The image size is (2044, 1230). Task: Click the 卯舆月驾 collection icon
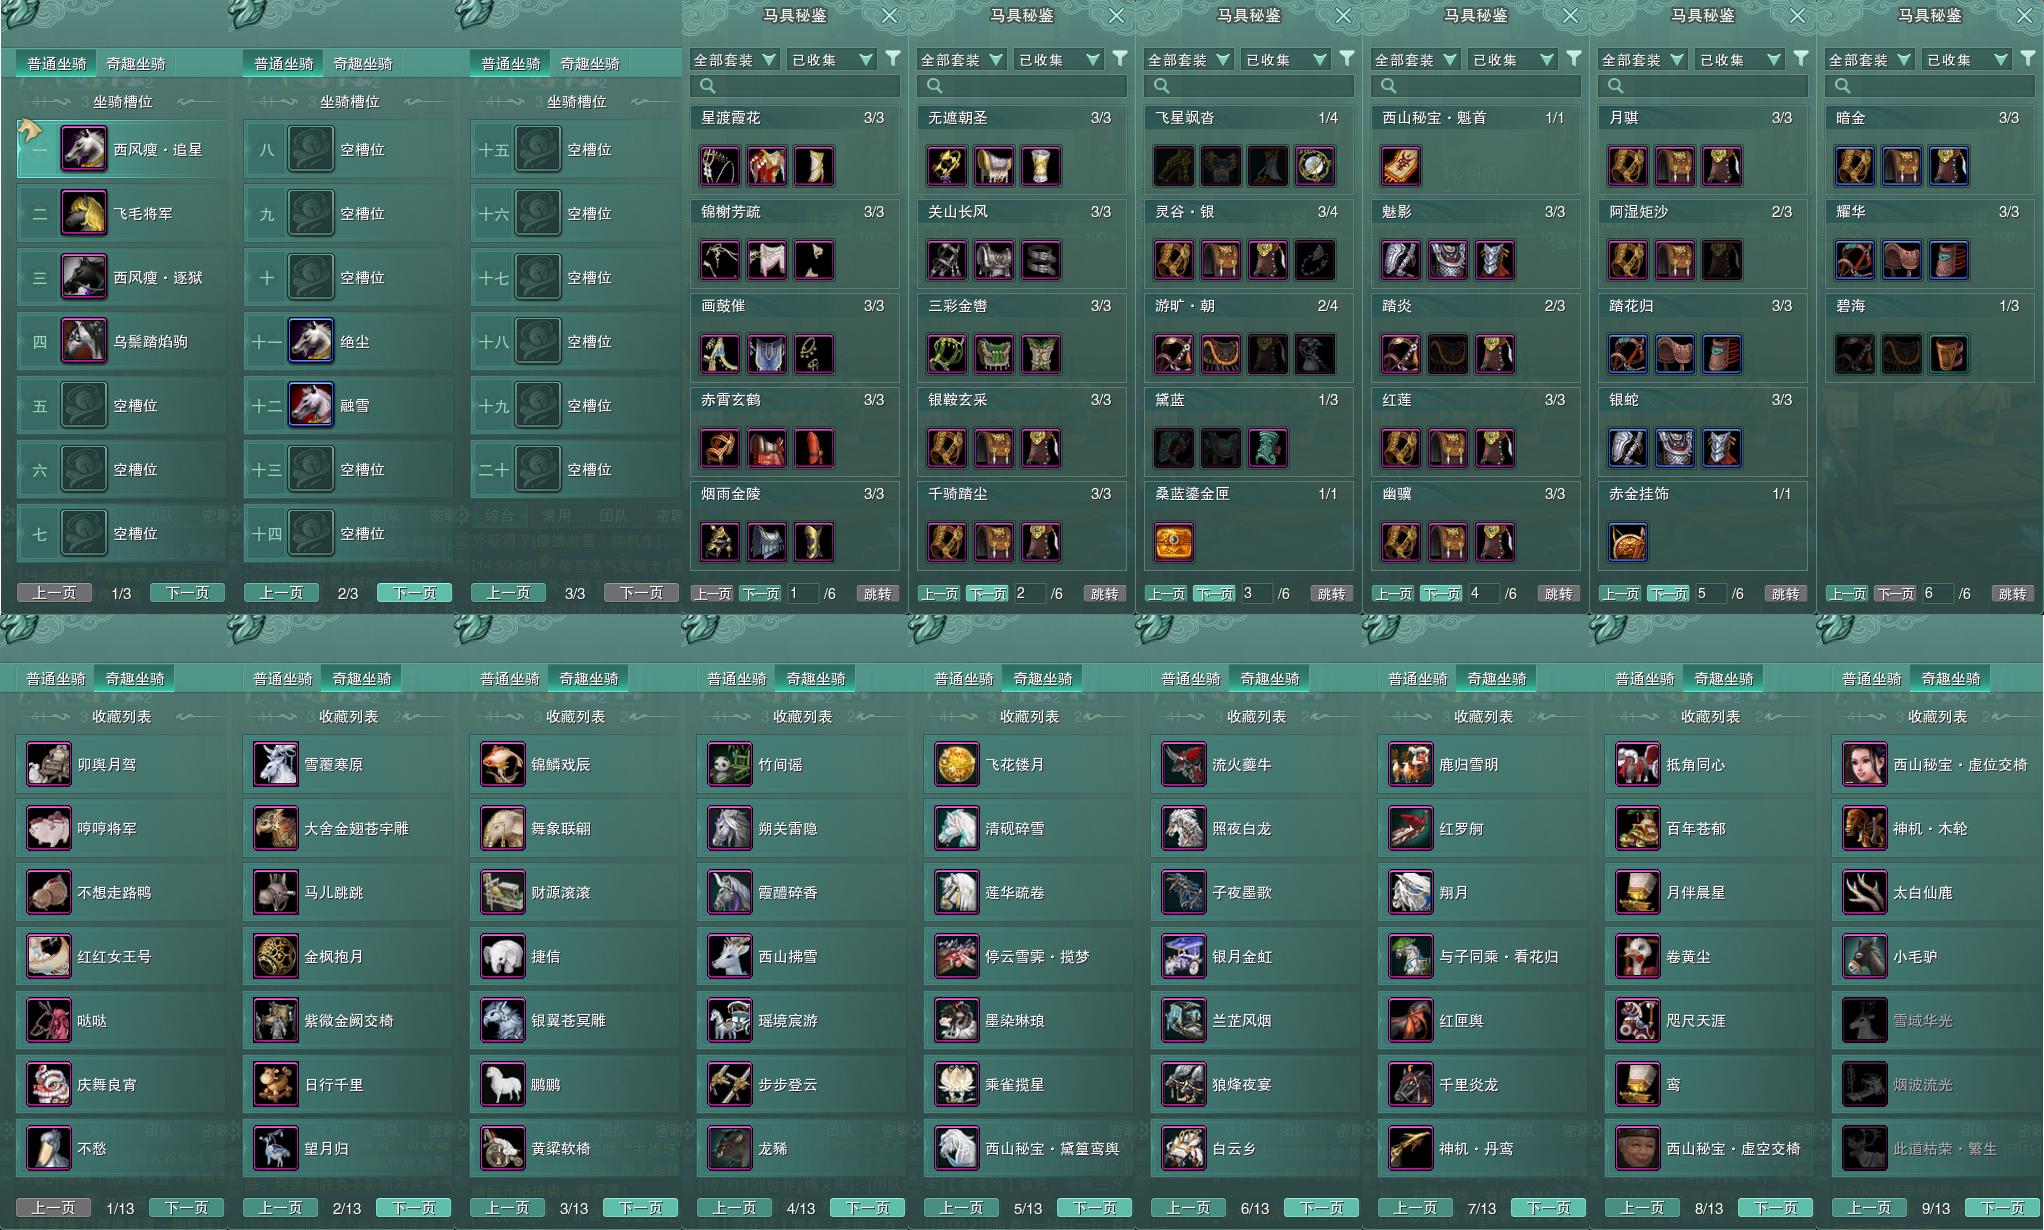(48, 764)
